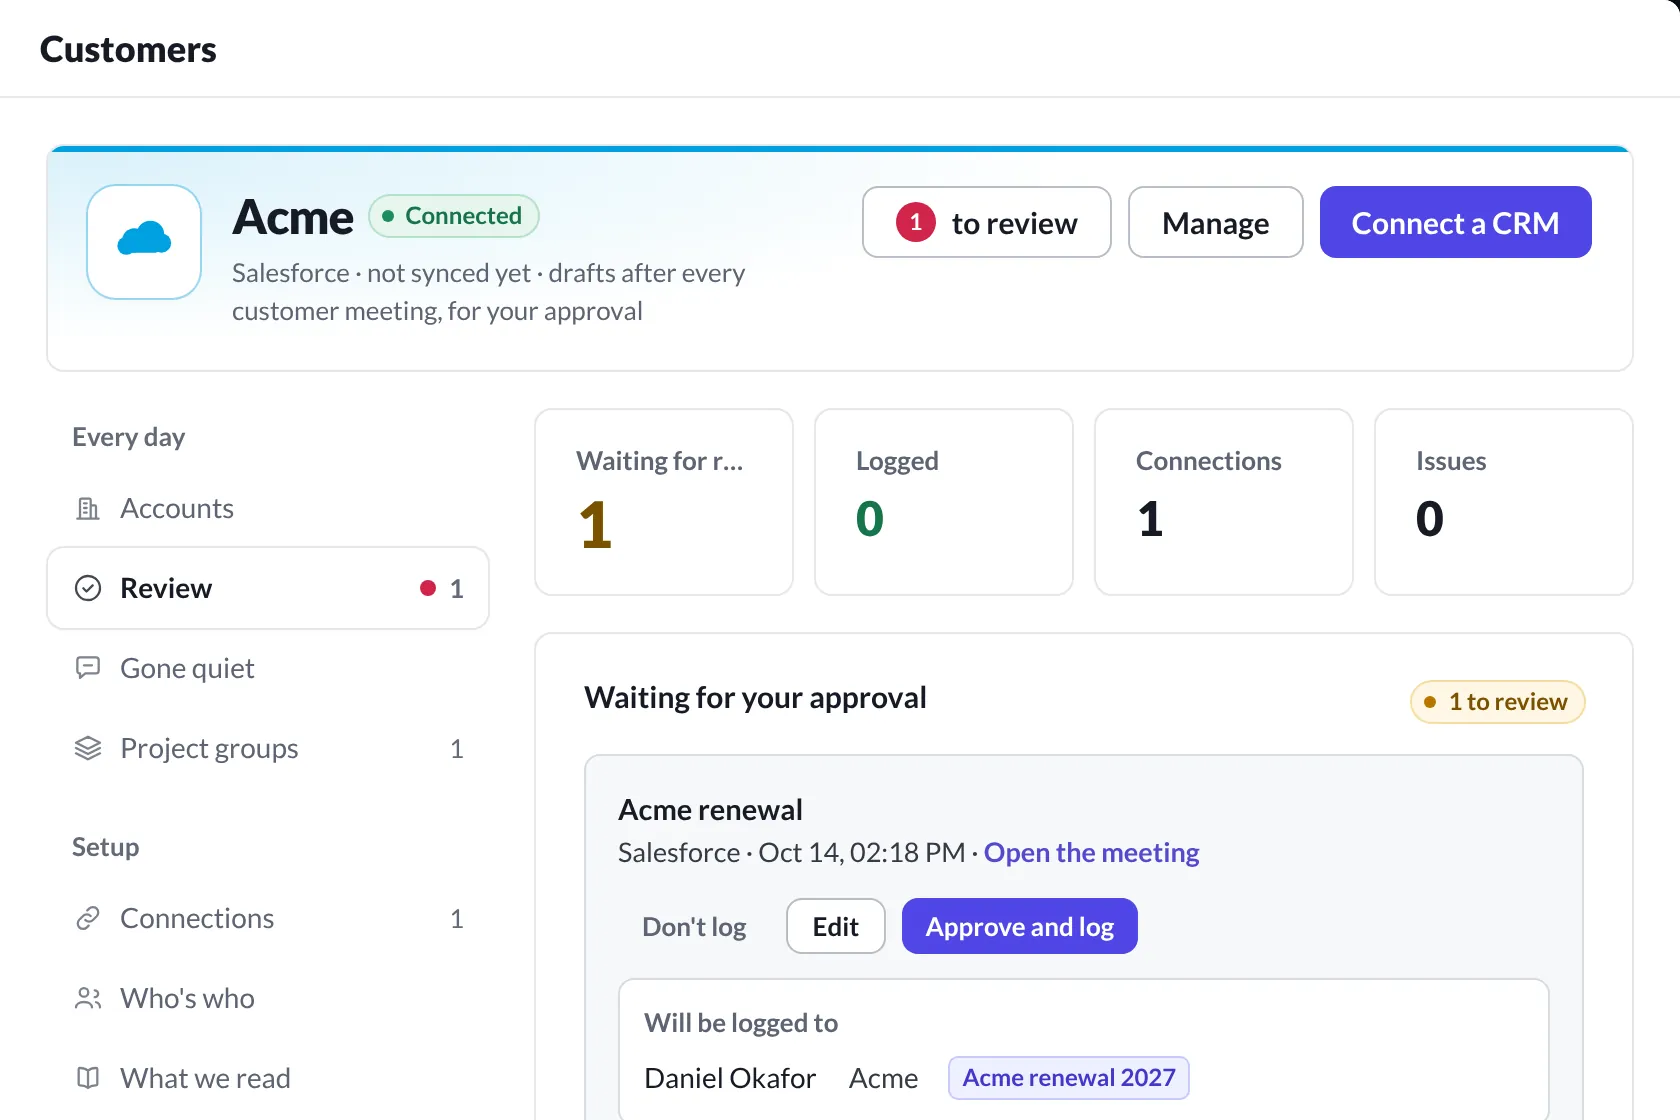The image size is (1680, 1120).
Task: Open Project groups
Action: [x=268, y=748]
